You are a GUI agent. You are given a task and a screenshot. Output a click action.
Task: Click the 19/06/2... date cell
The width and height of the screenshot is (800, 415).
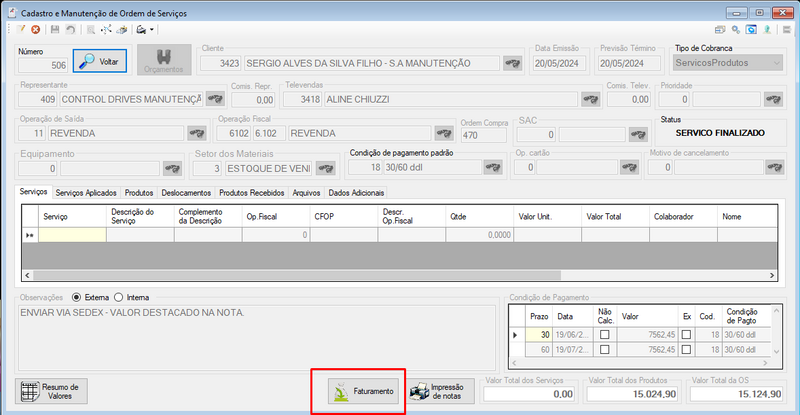(572, 335)
